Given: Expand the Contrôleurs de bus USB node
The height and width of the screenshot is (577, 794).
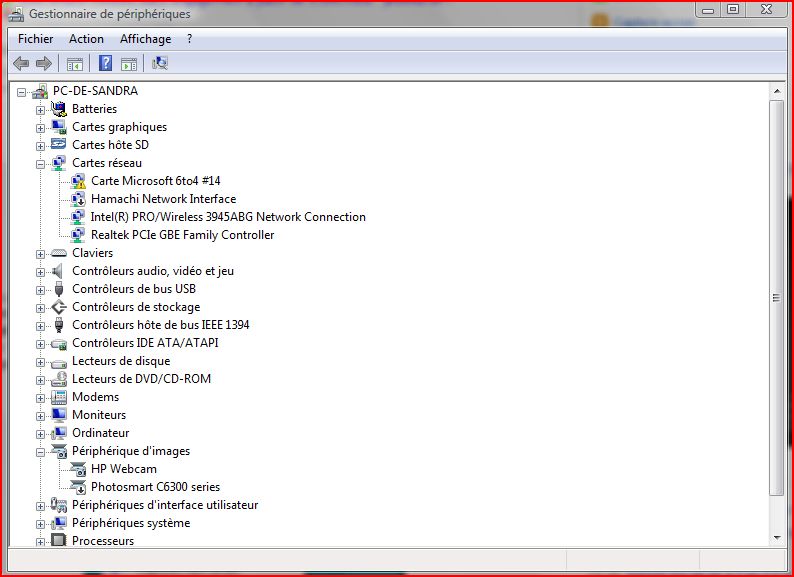Looking at the screenshot, I should tap(41, 289).
